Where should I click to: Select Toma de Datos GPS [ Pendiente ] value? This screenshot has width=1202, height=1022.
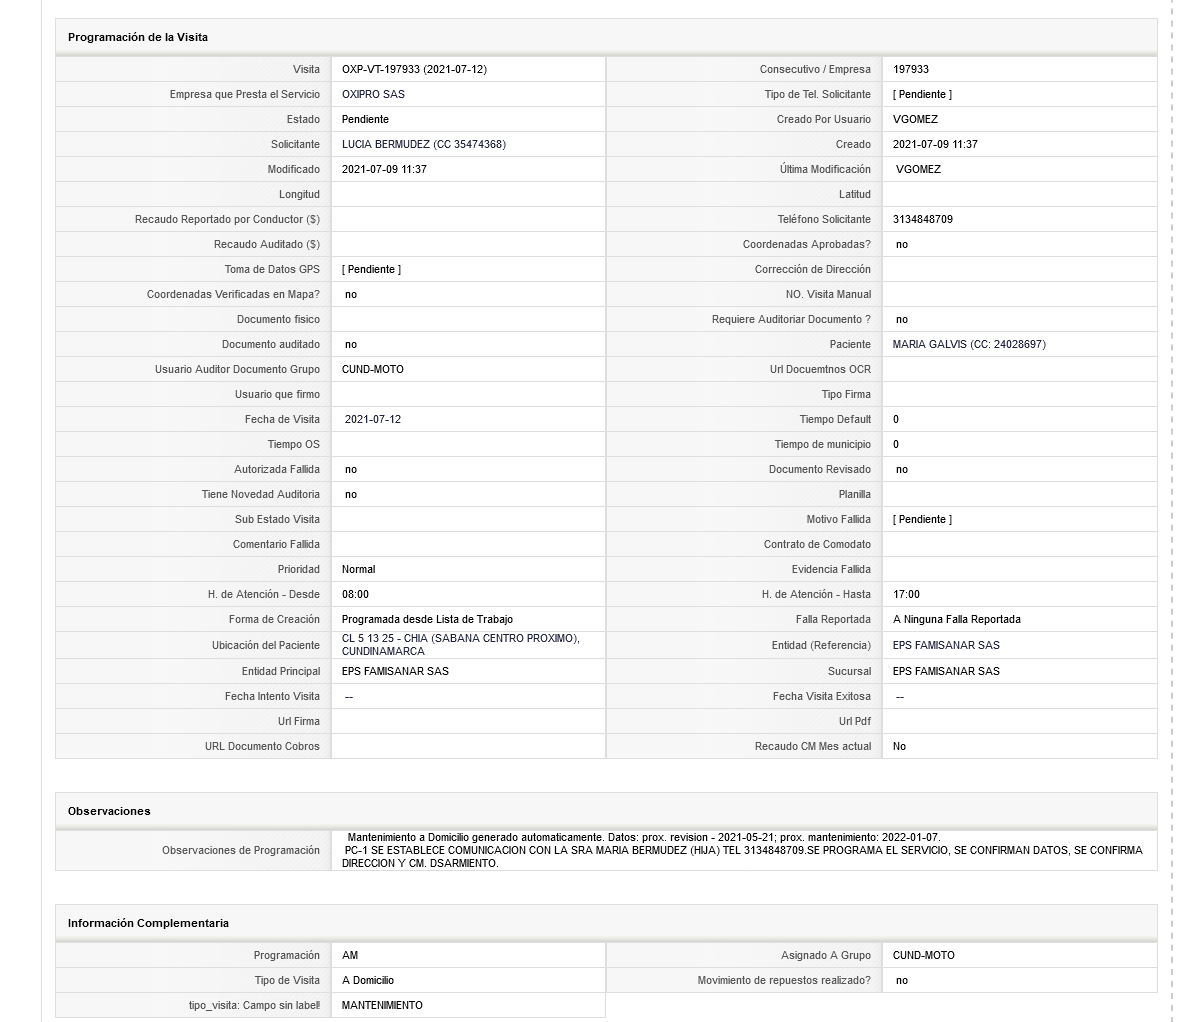click(x=371, y=269)
